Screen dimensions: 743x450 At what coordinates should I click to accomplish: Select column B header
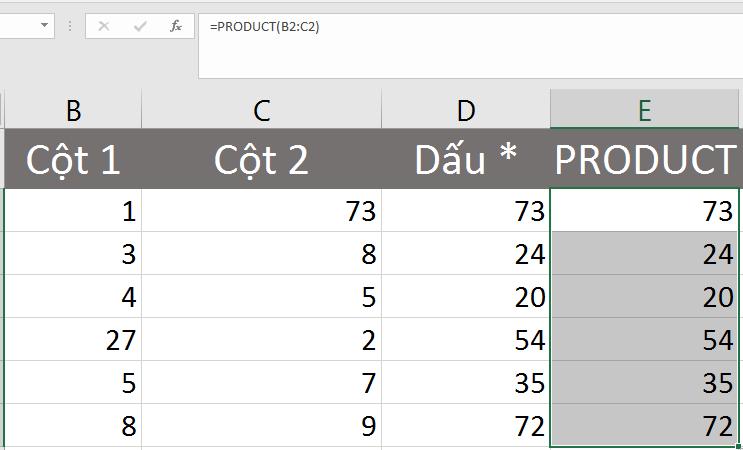73,109
